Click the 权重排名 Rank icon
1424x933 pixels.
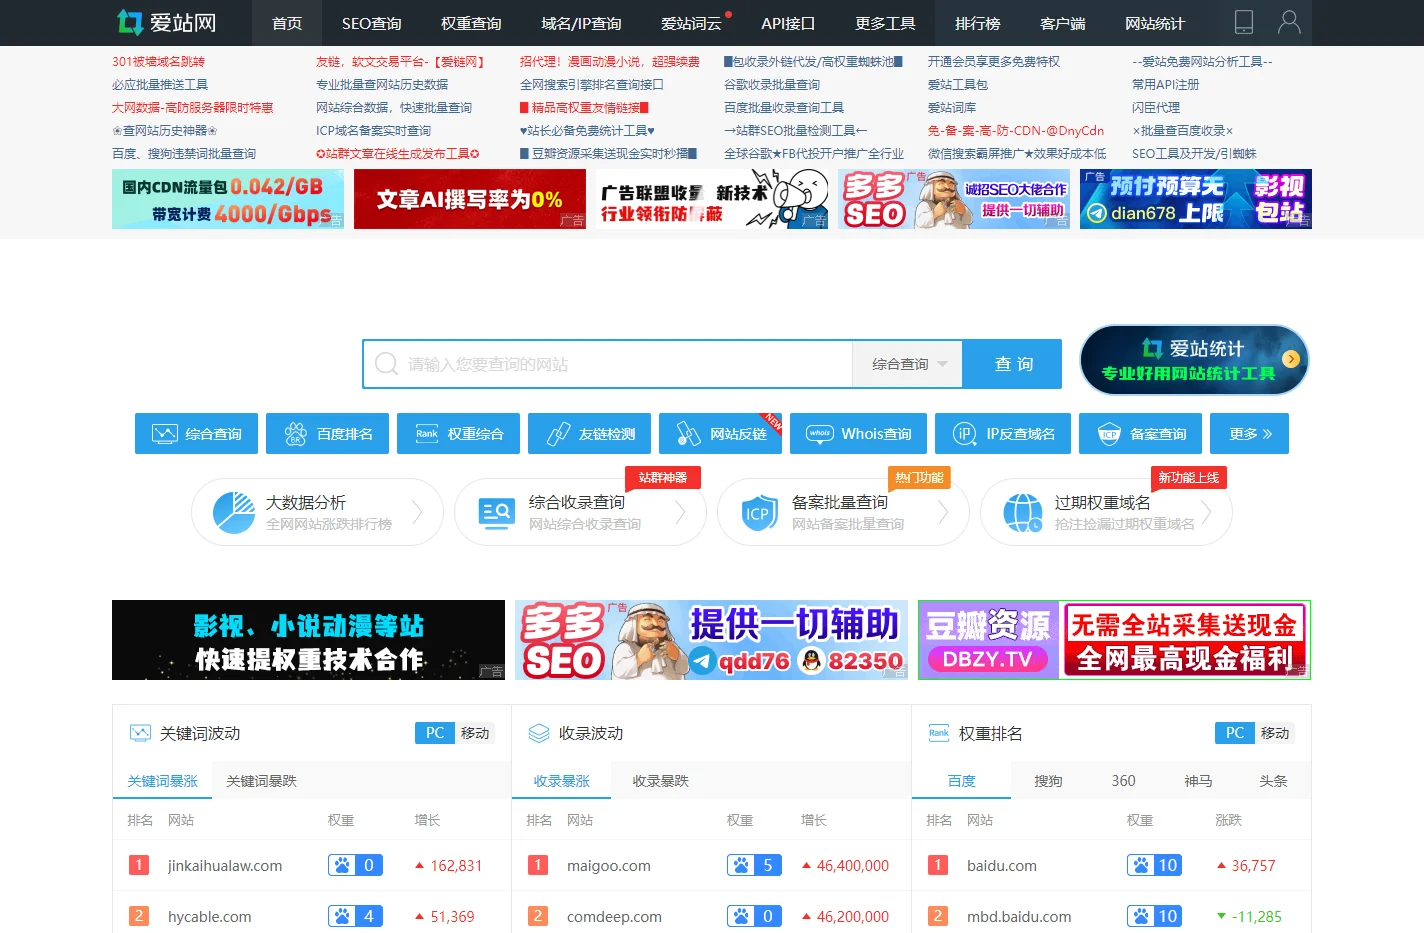pyautogui.click(x=939, y=733)
